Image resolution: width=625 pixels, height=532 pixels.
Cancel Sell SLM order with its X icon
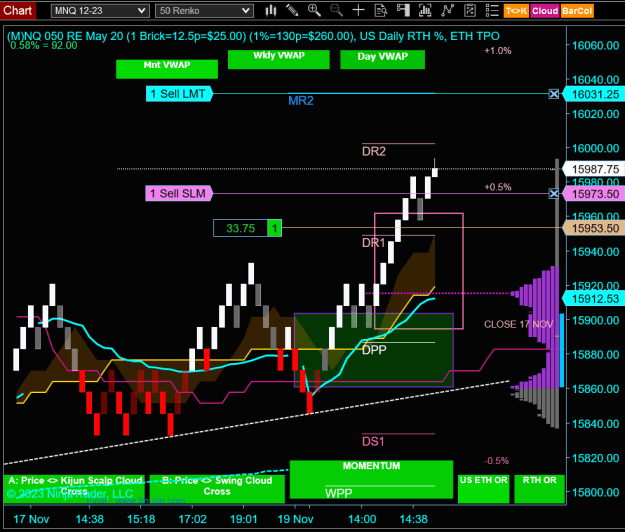coord(554,194)
